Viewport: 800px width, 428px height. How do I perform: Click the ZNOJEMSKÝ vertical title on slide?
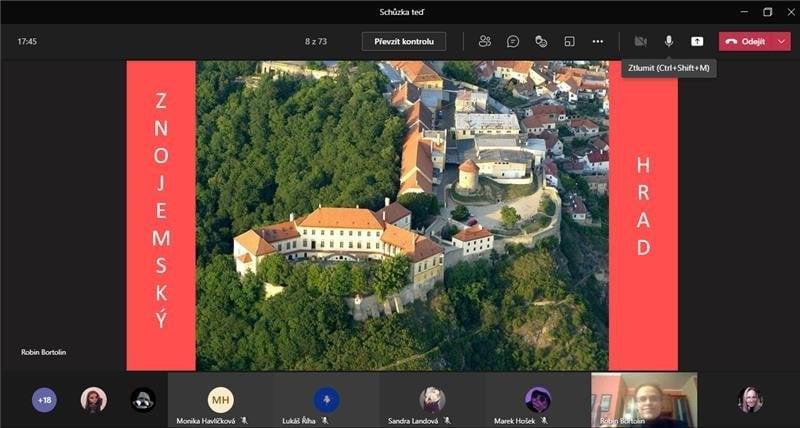pos(161,211)
